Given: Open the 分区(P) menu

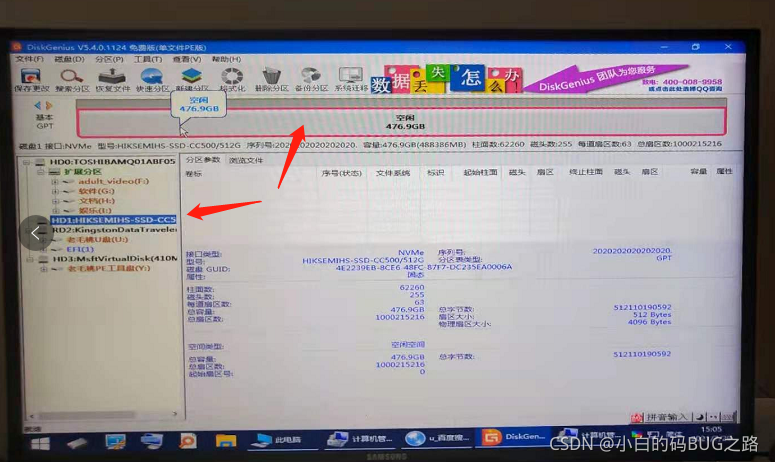Looking at the screenshot, I should pos(109,59).
